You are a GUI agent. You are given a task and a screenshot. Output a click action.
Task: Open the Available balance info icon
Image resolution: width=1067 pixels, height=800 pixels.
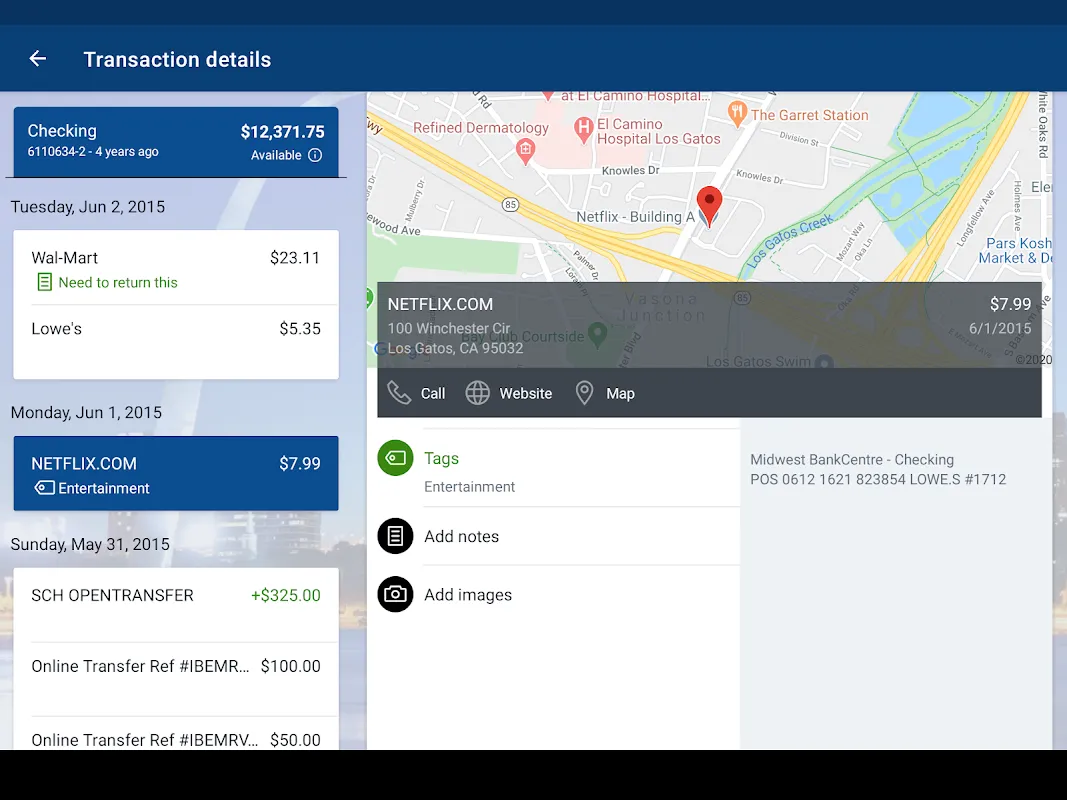315,155
